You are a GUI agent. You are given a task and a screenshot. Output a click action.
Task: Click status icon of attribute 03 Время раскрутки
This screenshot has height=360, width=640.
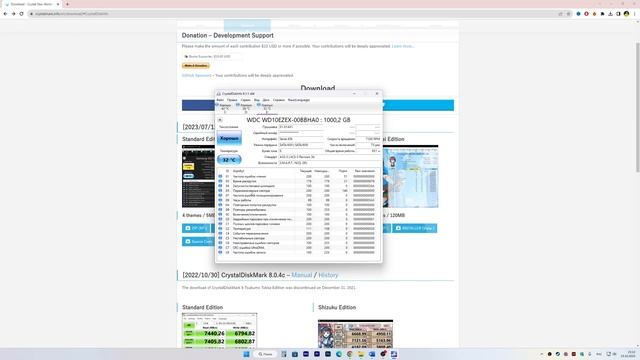pyautogui.click(x=220, y=181)
